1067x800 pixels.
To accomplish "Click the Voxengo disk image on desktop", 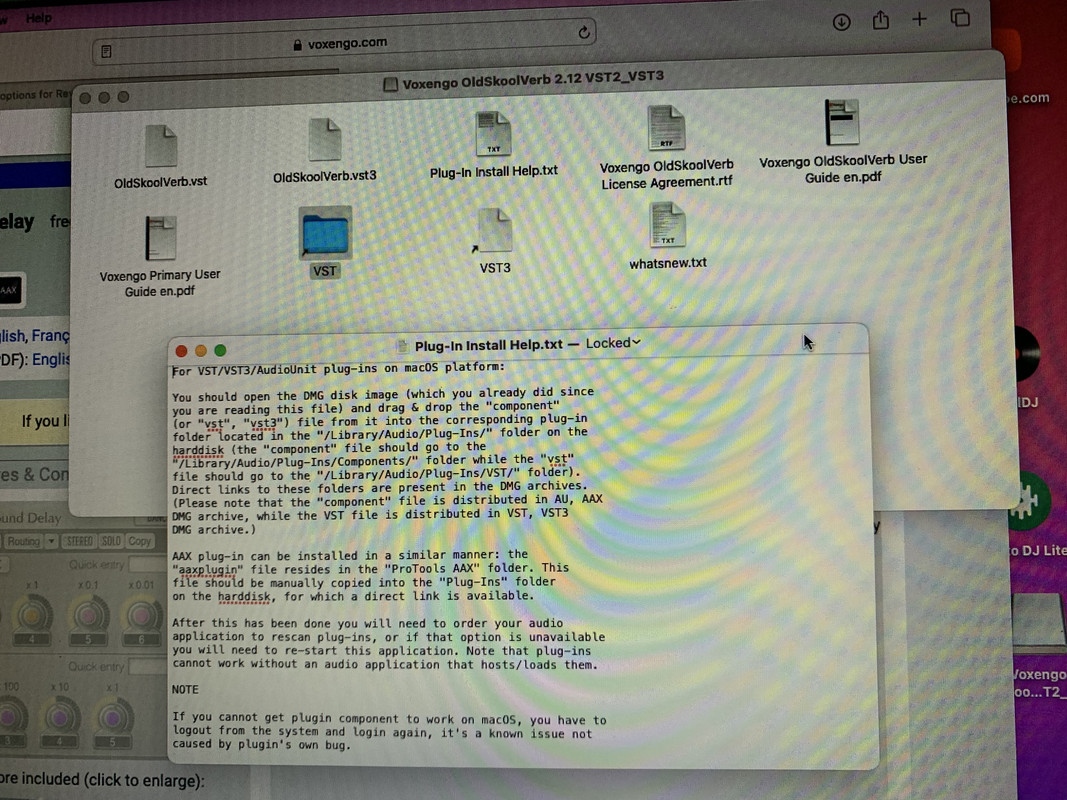I will coord(1039,620).
